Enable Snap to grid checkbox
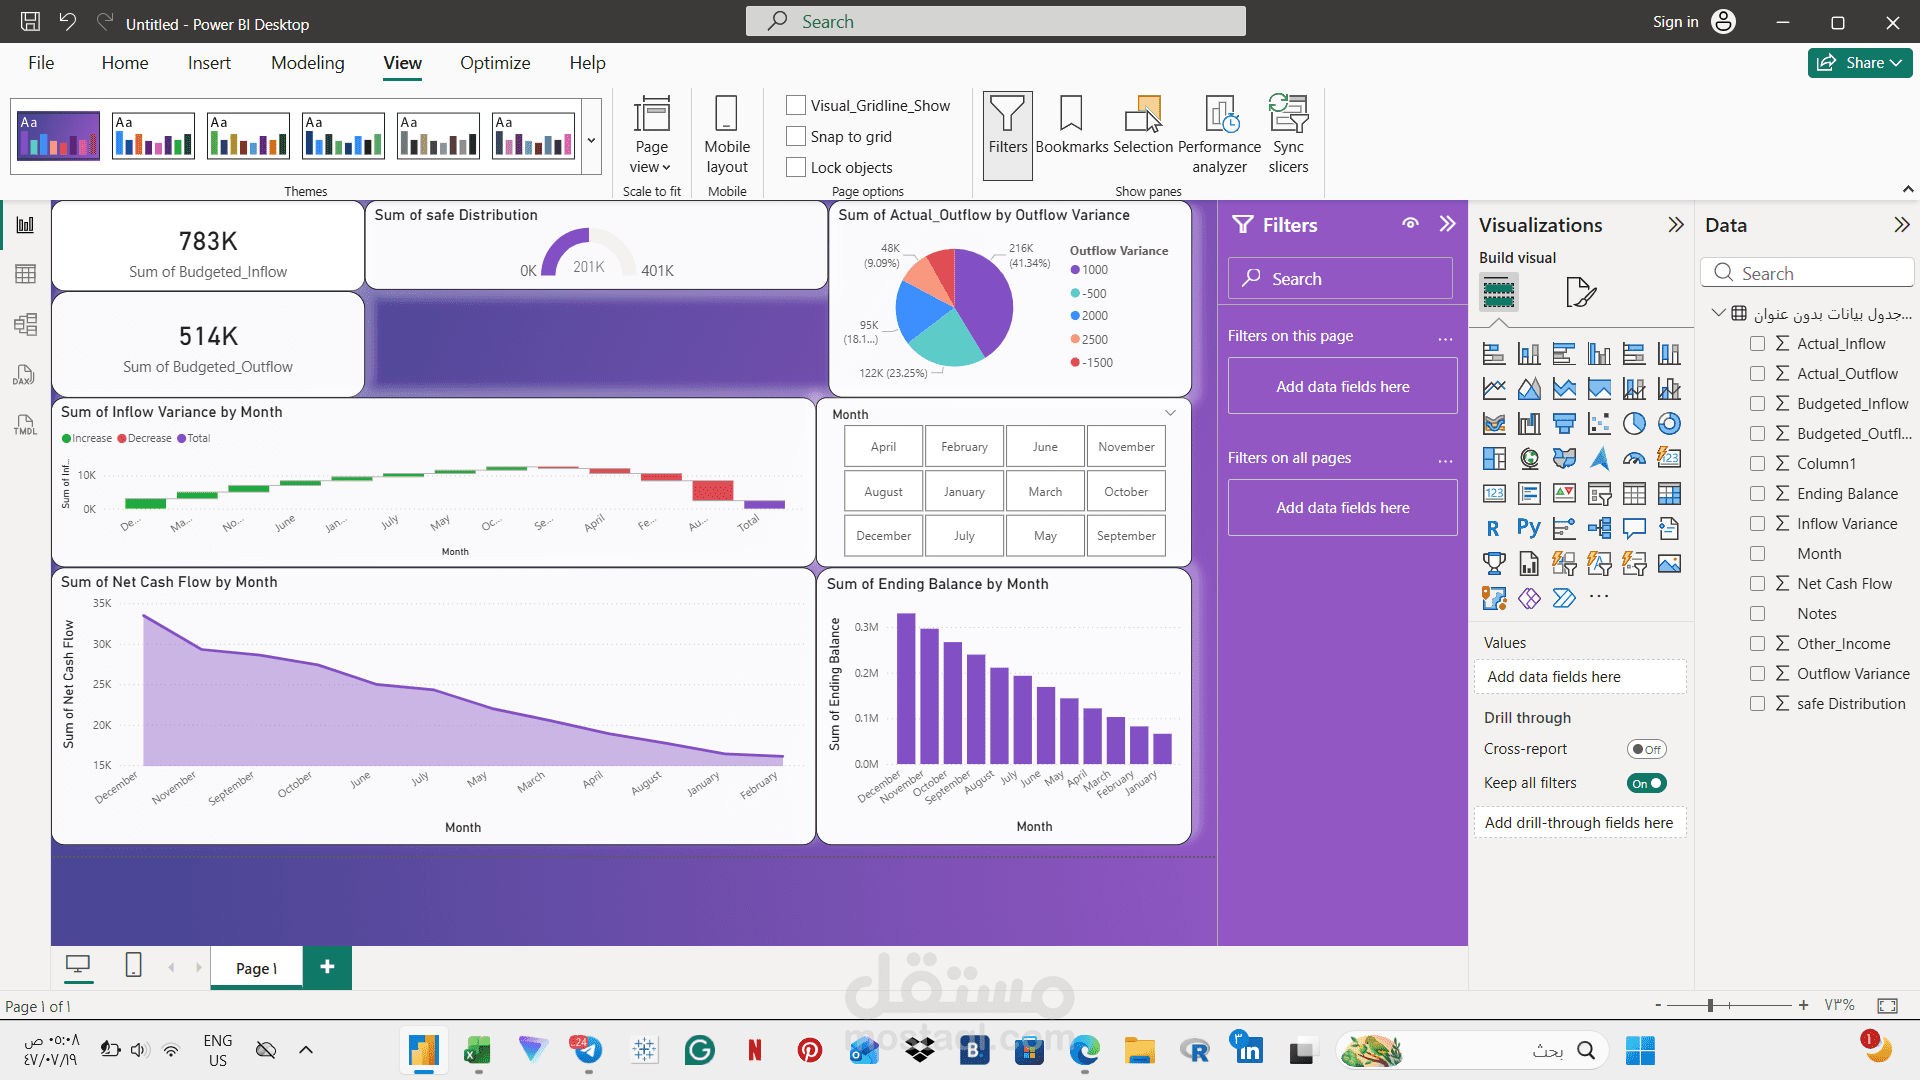Viewport: 1920px width, 1080px height. click(x=796, y=136)
